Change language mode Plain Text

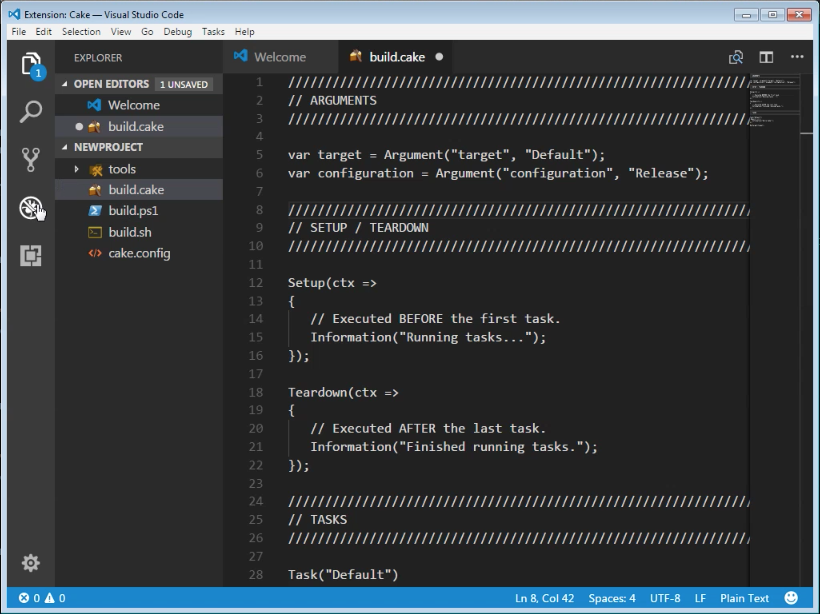pos(744,598)
